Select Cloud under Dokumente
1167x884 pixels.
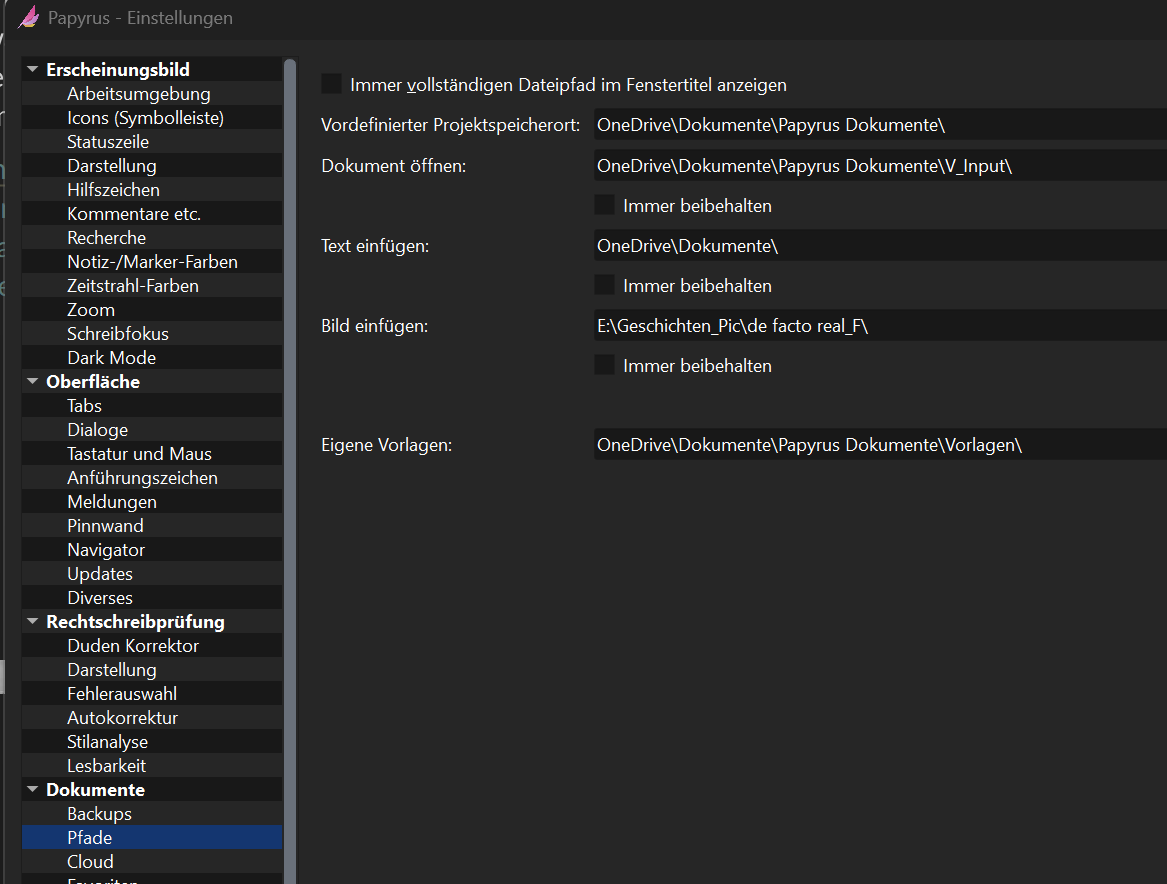click(90, 862)
